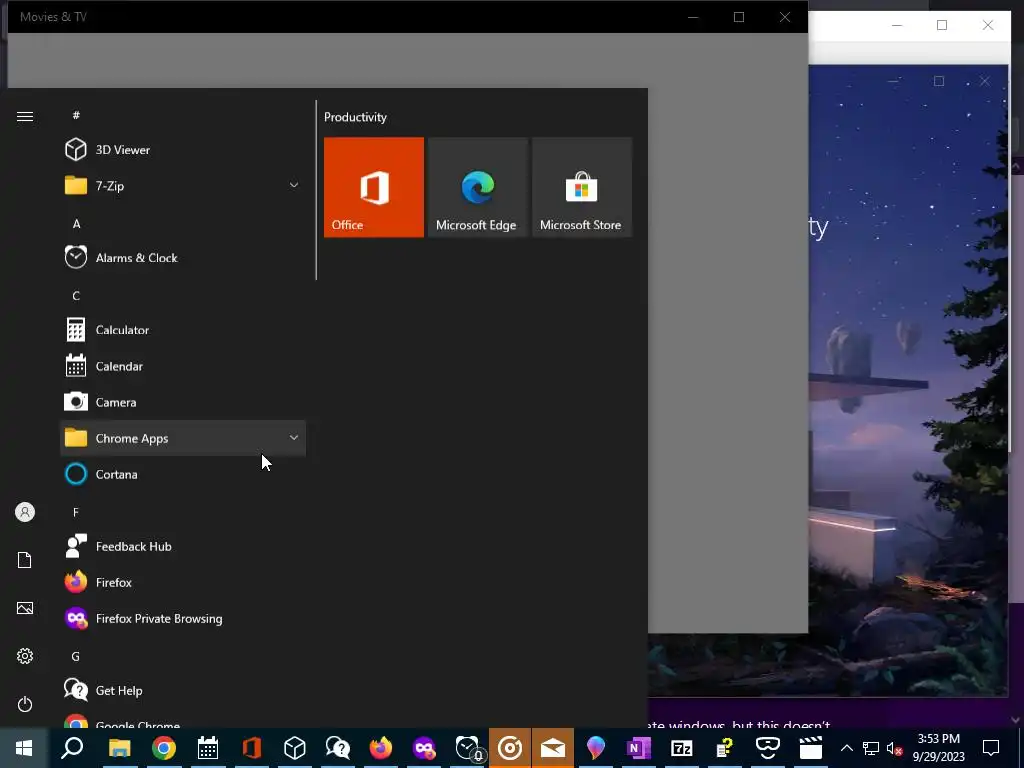Image resolution: width=1024 pixels, height=768 pixels.
Task: Expand the 7-Zip folder chevron
Action: [294, 185]
